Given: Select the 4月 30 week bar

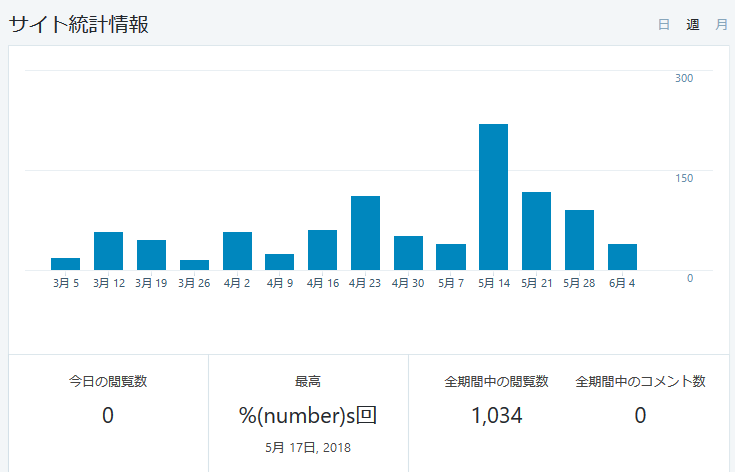Looking at the screenshot, I should [408, 253].
